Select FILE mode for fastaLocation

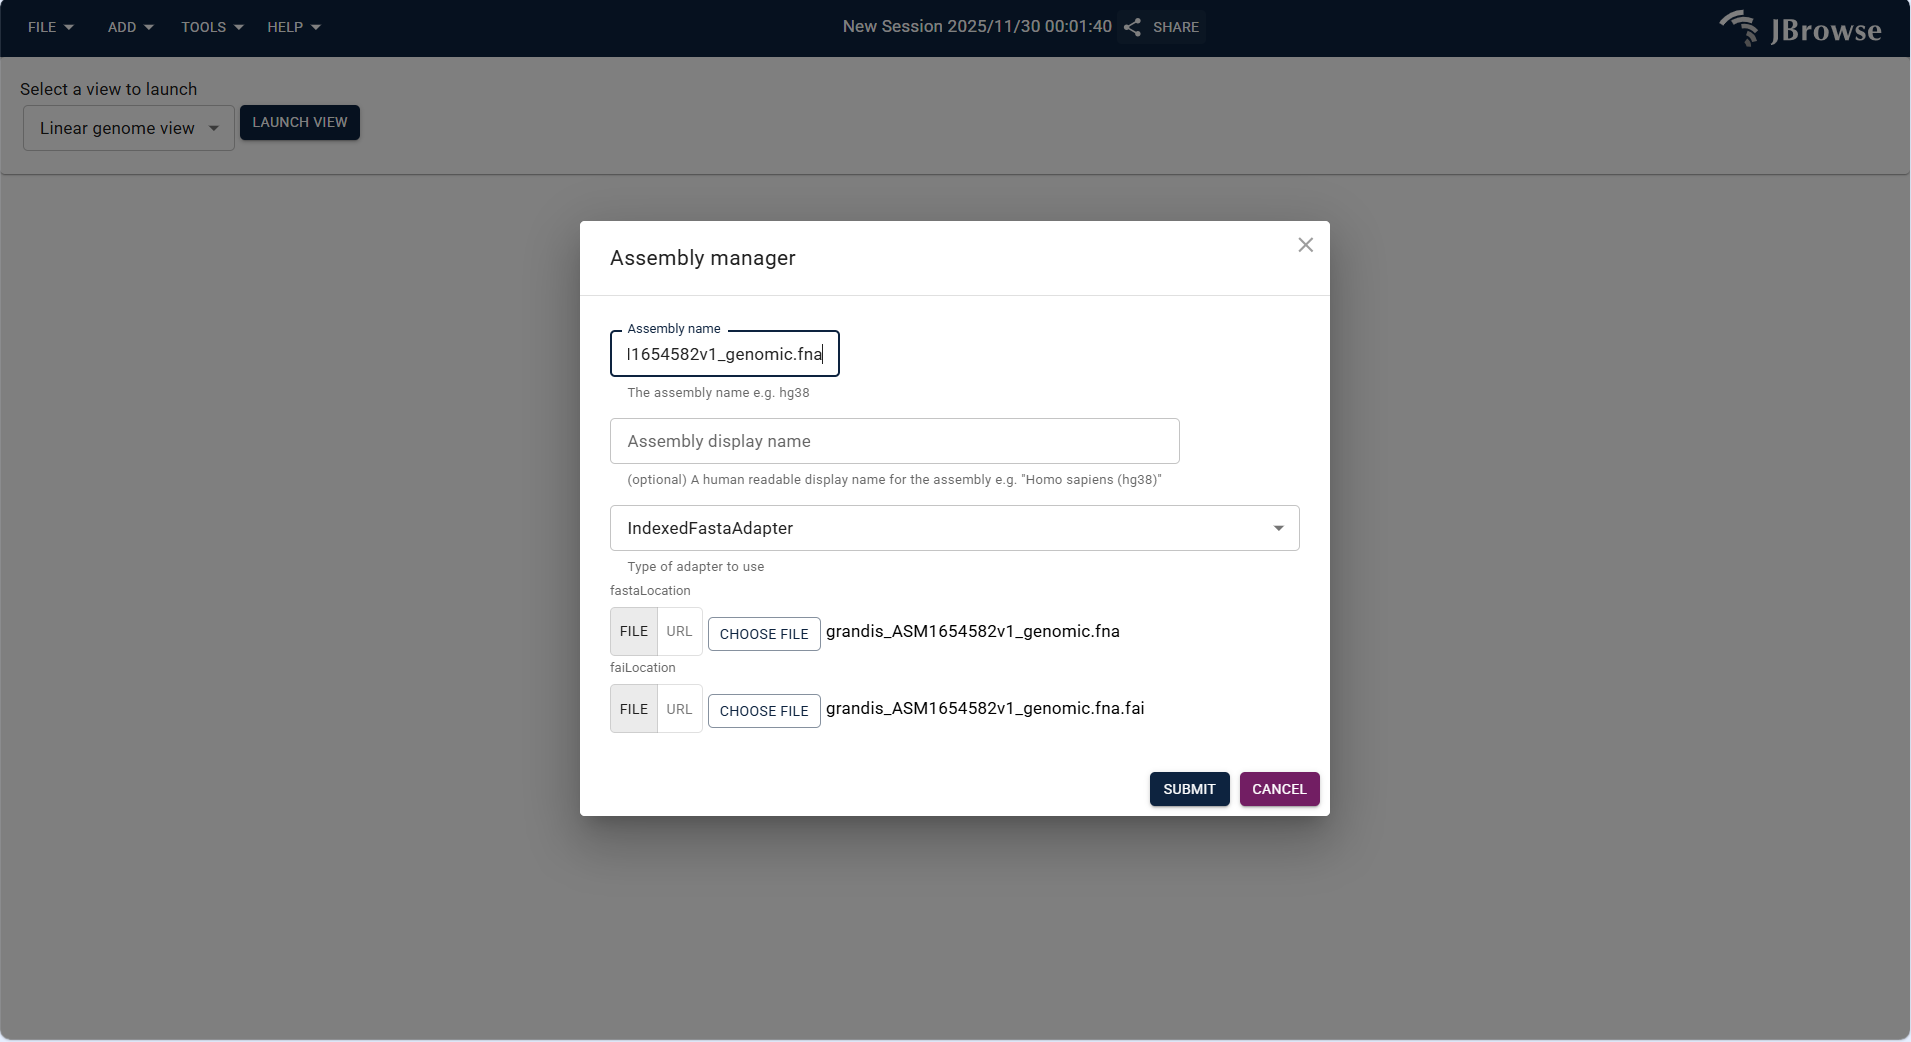pyautogui.click(x=633, y=631)
